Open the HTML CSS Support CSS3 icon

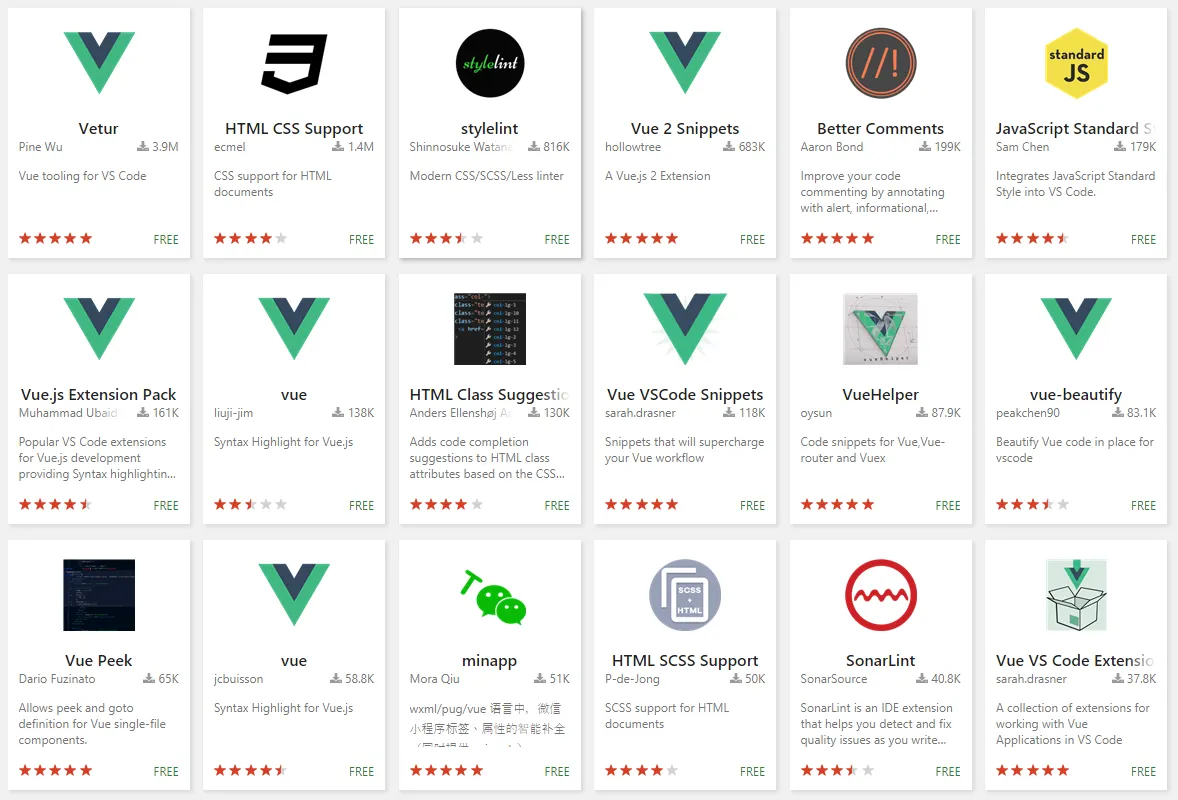pyautogui.click(x=294, y=64)
